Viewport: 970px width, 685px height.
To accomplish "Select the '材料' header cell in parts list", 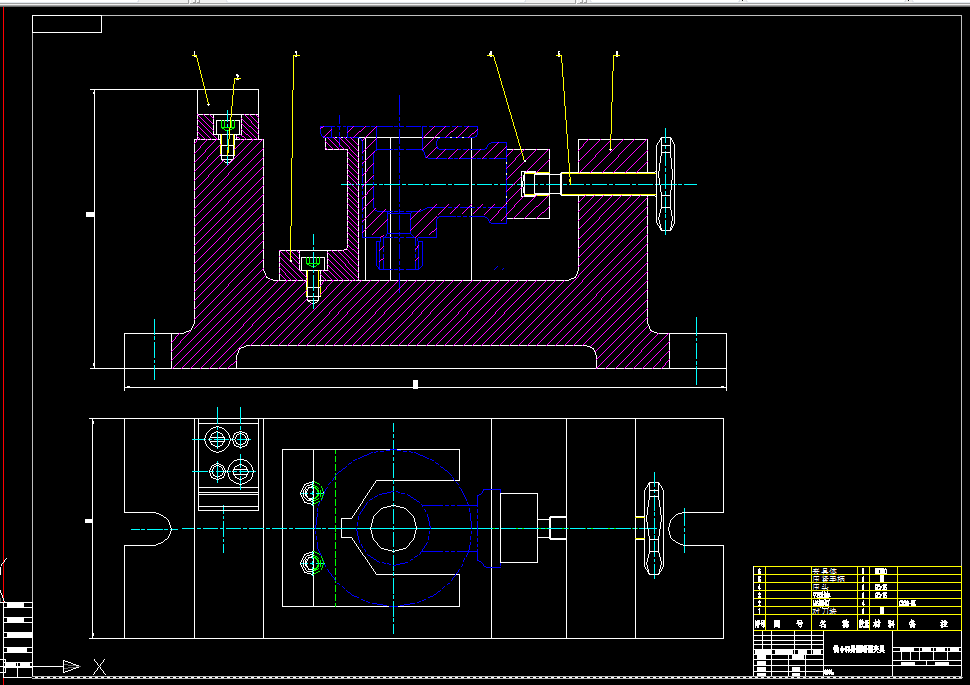I will coord(883,623).
